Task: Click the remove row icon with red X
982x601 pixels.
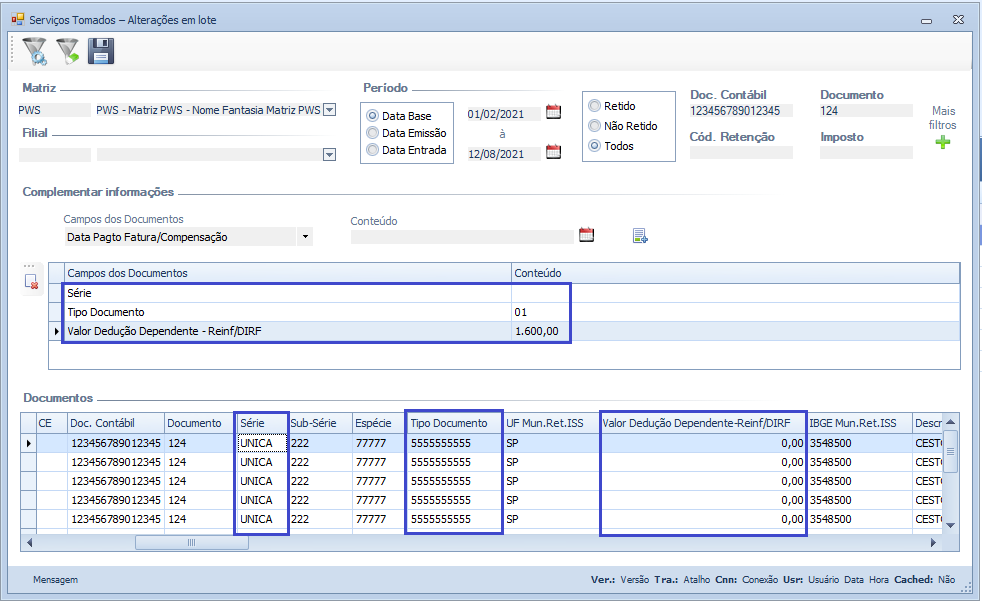Action: click(31, 283)
